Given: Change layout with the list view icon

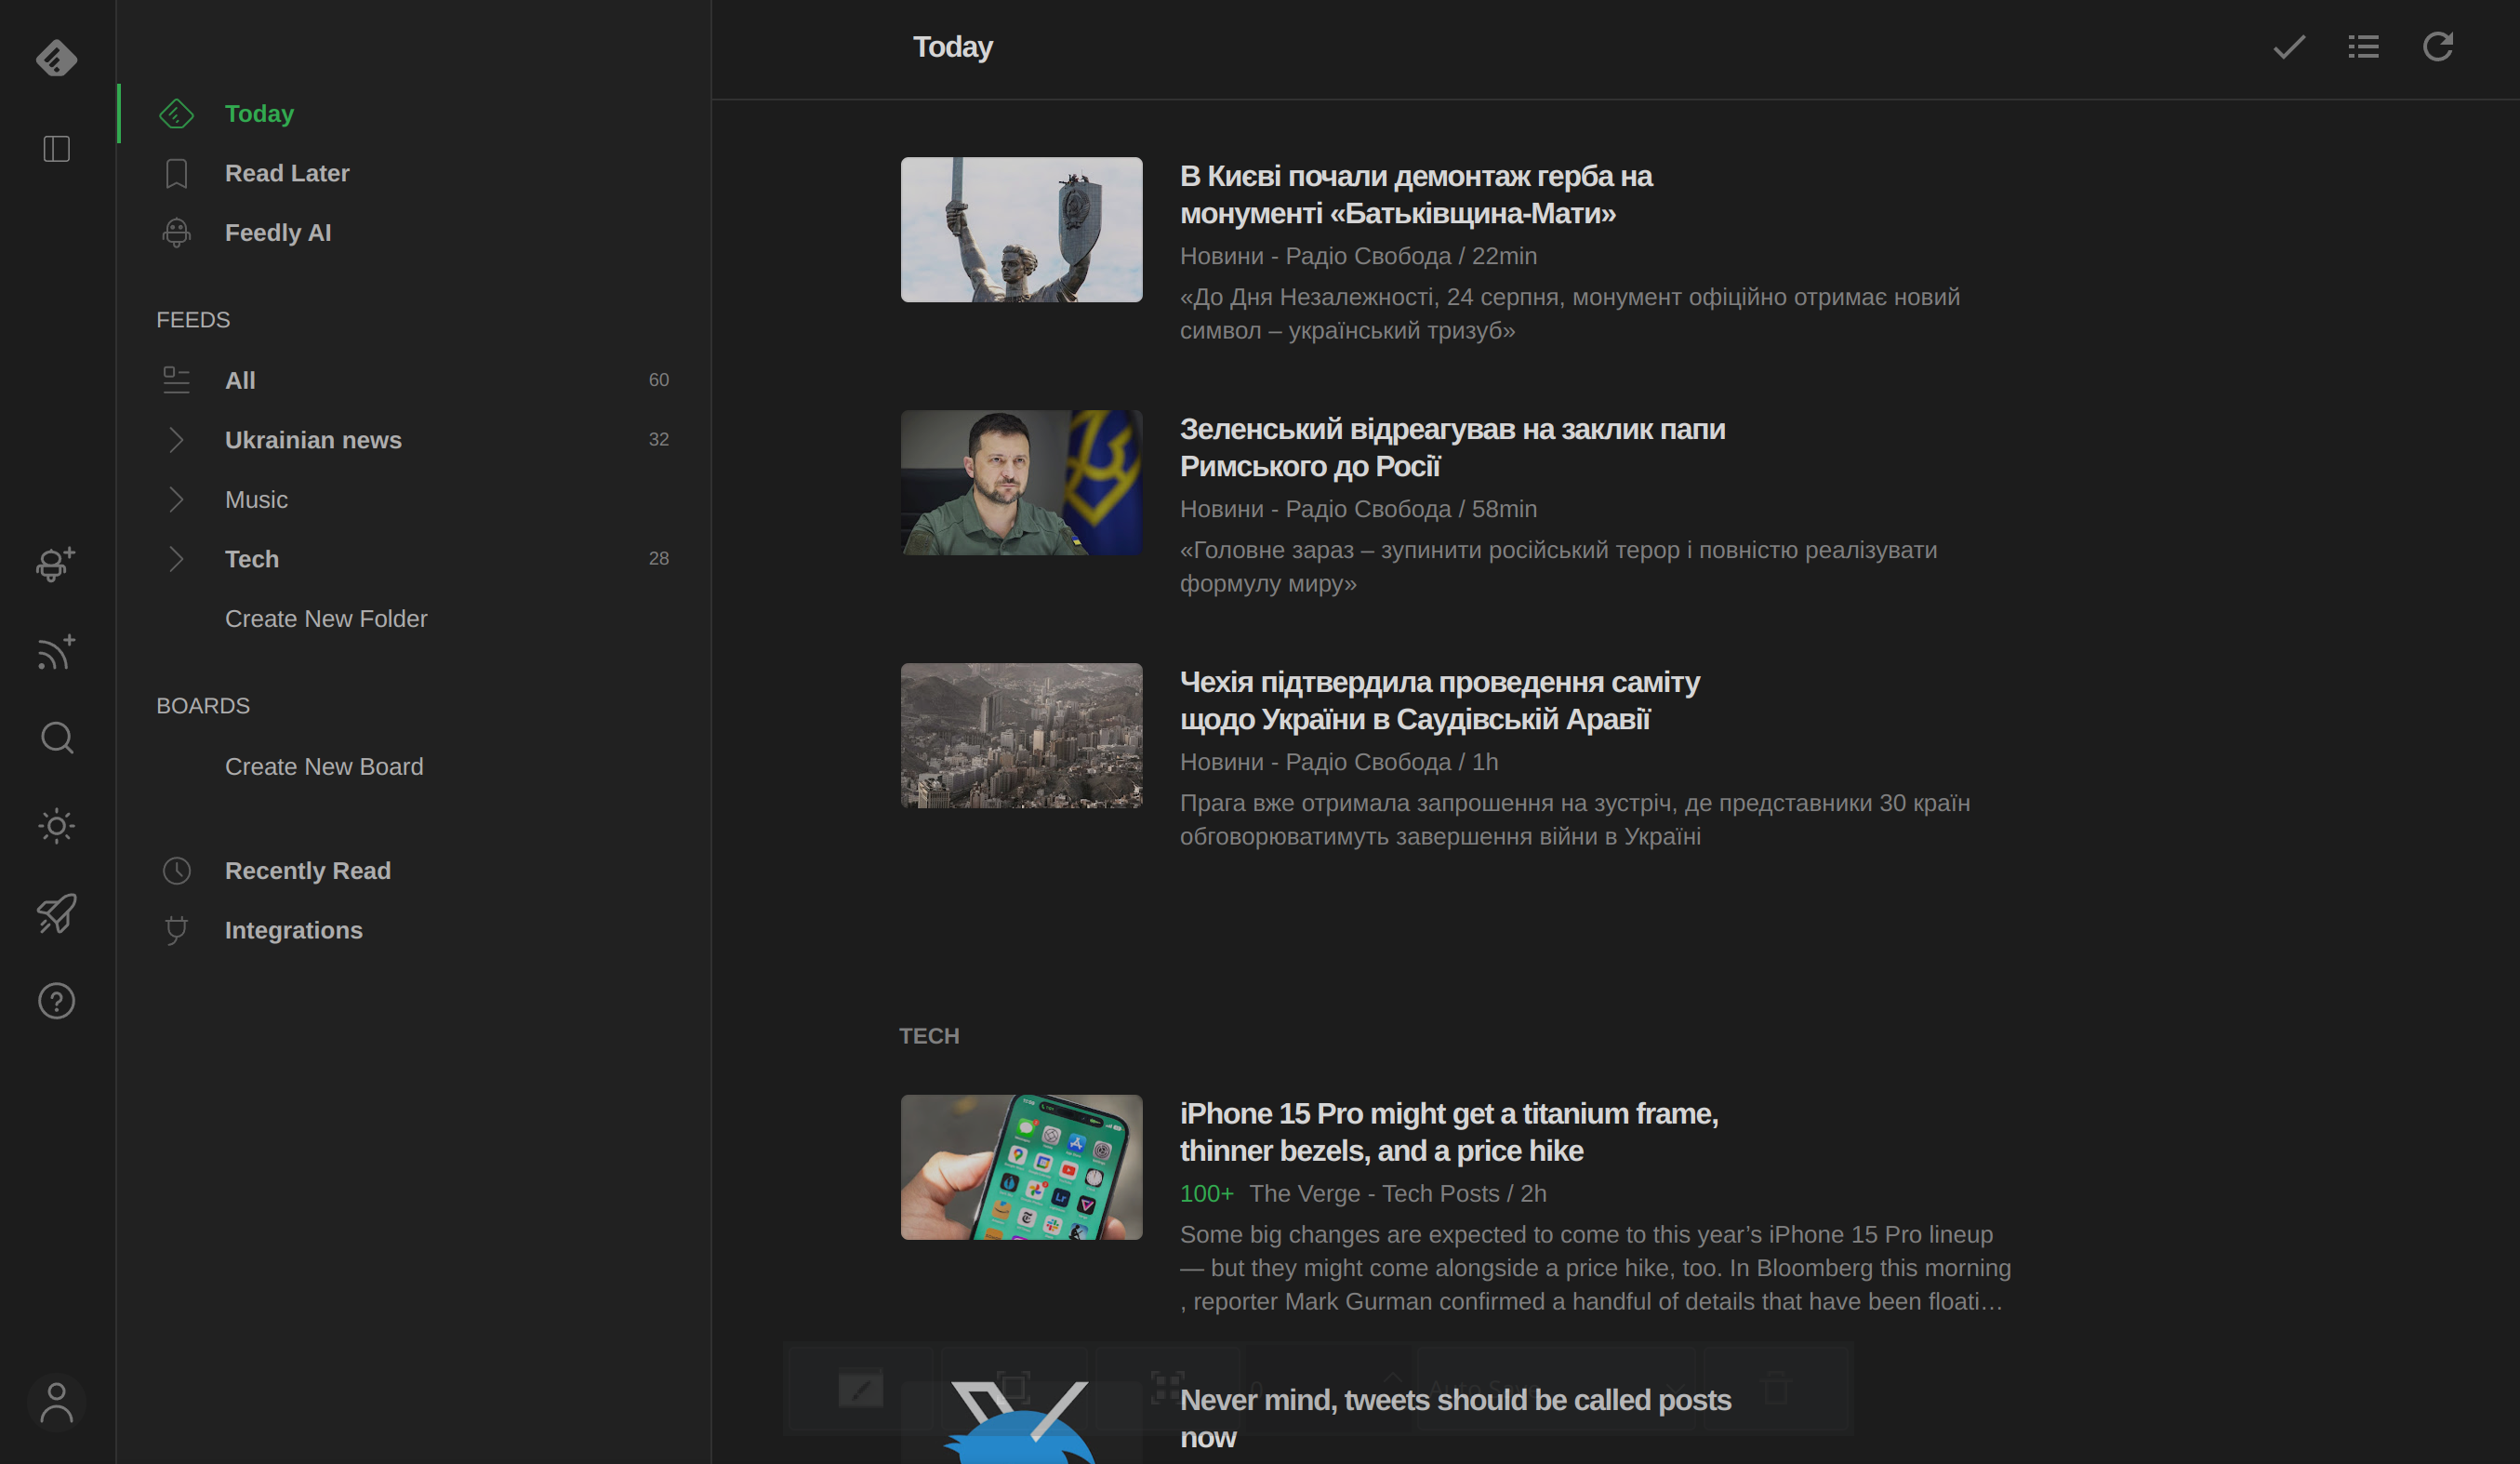Looking at the screenshot, I should [2363, 47].
